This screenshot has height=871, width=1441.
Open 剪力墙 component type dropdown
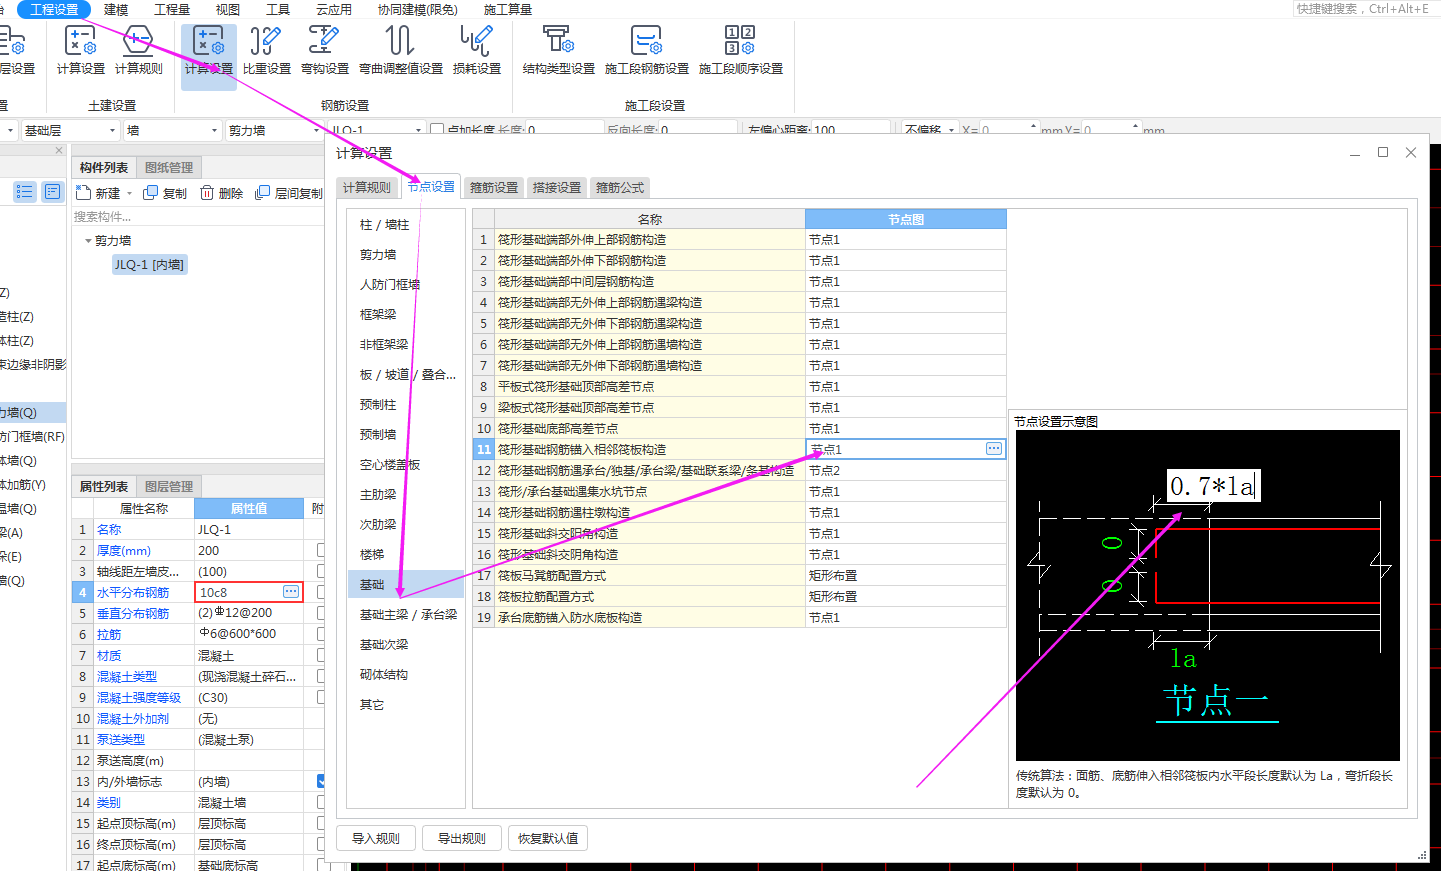click(274, 130)
